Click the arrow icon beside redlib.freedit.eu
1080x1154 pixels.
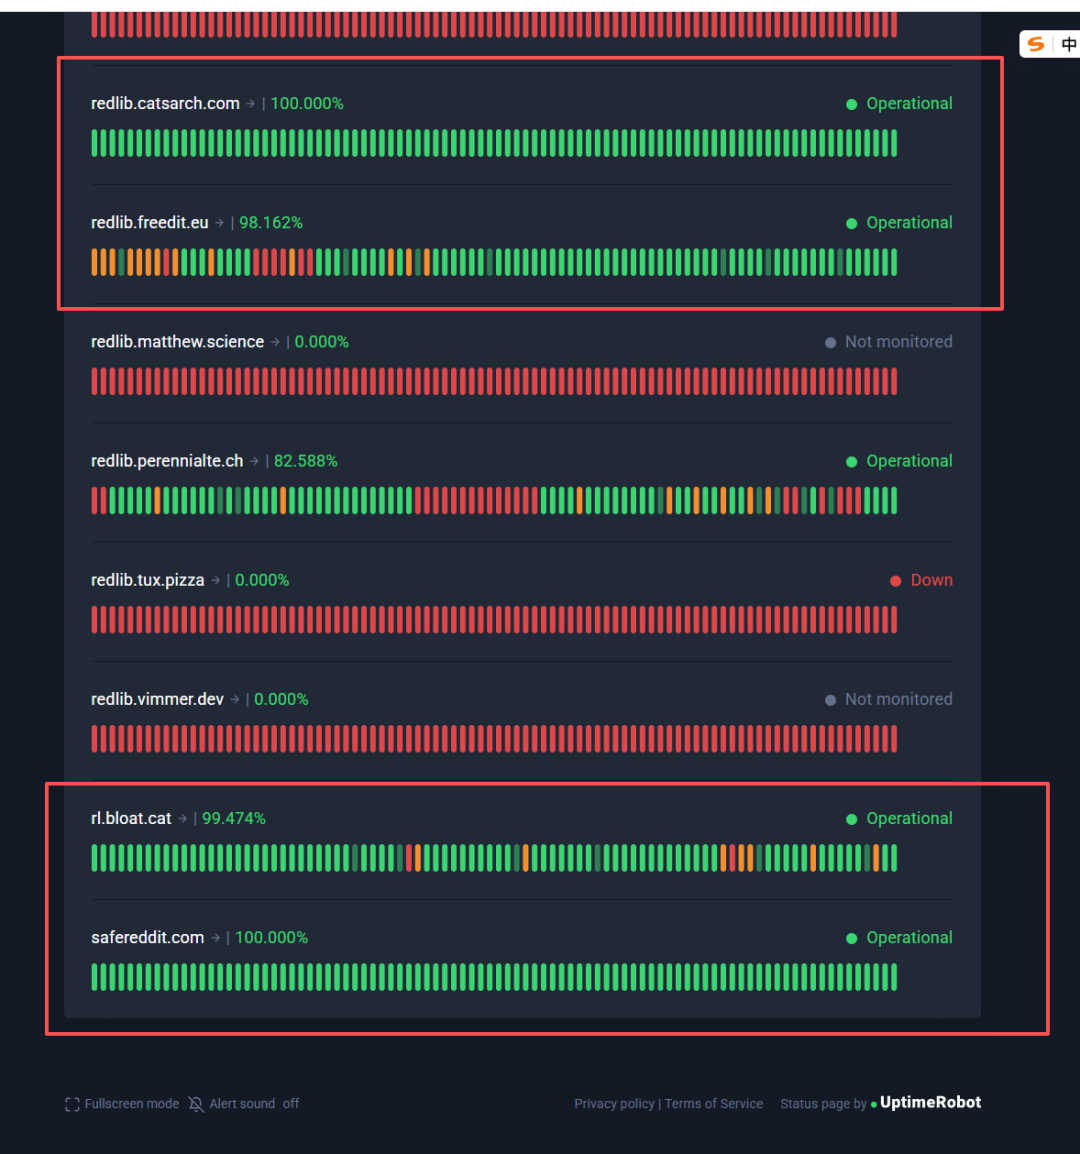(x=219, y=223)
